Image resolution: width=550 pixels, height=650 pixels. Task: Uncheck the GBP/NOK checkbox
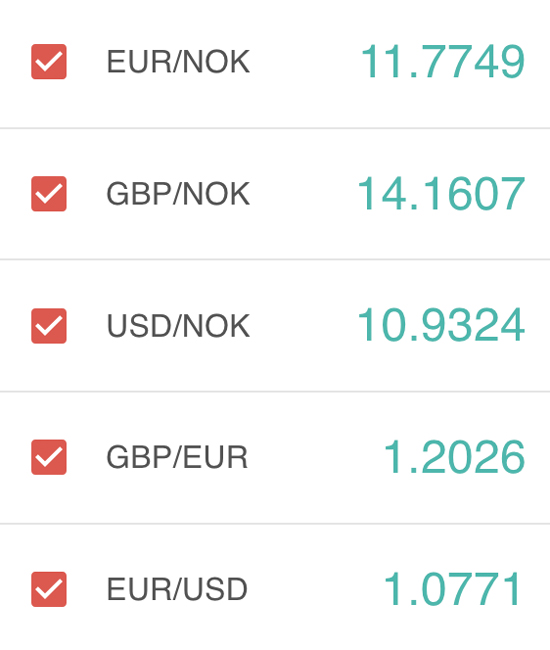(x=49, y=194)
